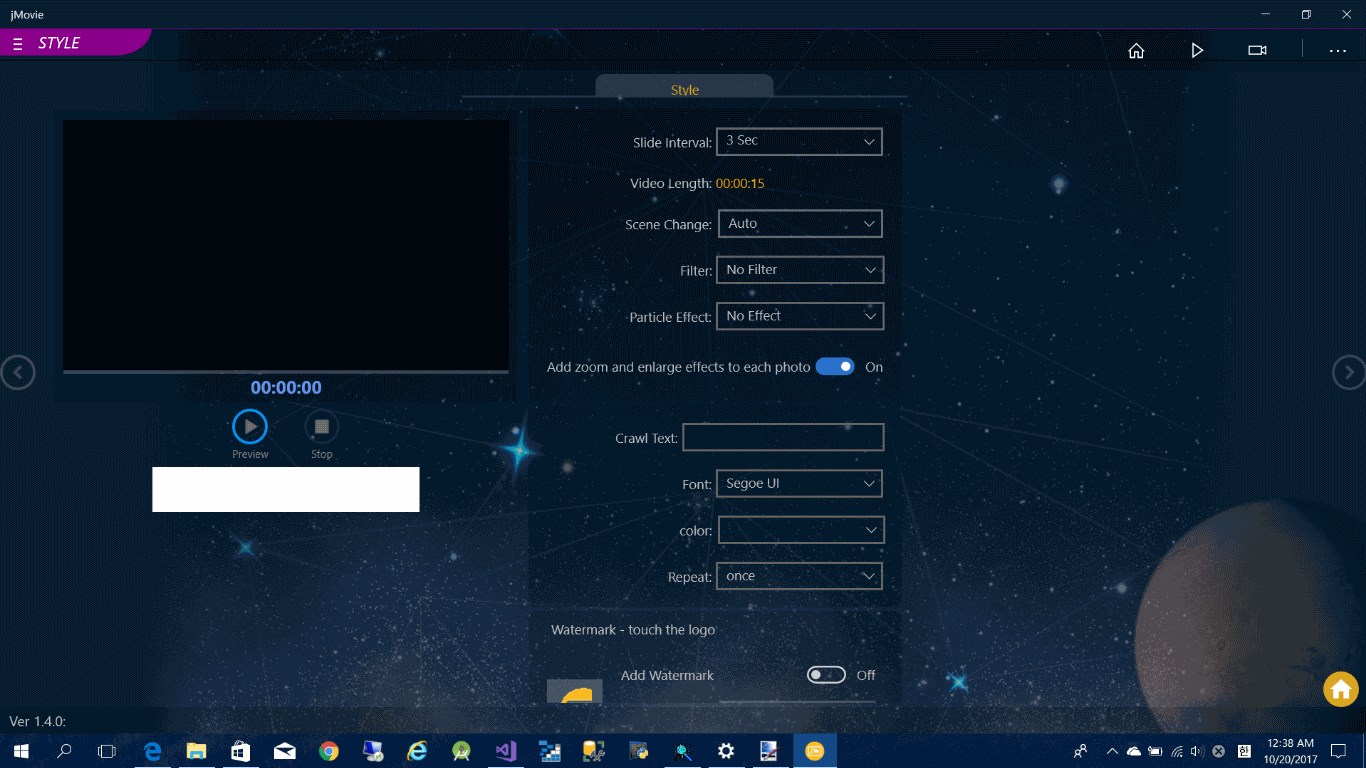Go to next page with right arrow
1366x768 pixels.
(x=1349, y=373)
